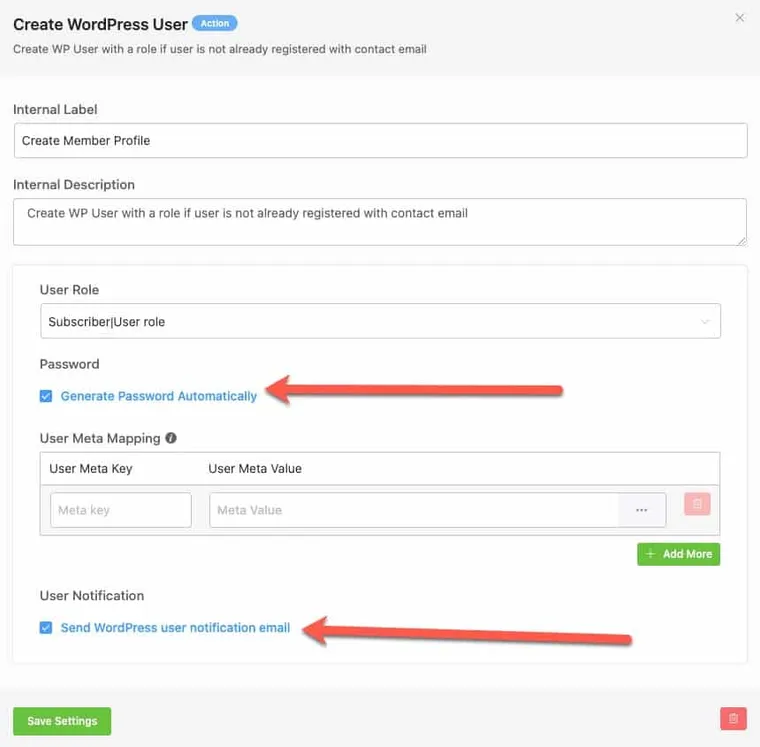Select the 'User Meta Value' column header
Viewport: 760px width, 747px height.
pos(255,469)
